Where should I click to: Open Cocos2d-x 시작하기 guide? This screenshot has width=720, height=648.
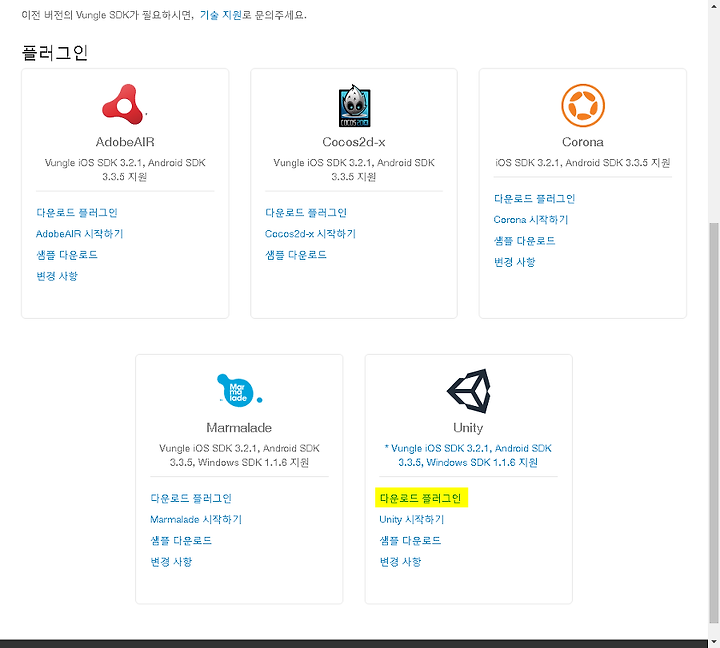point(310,234)
